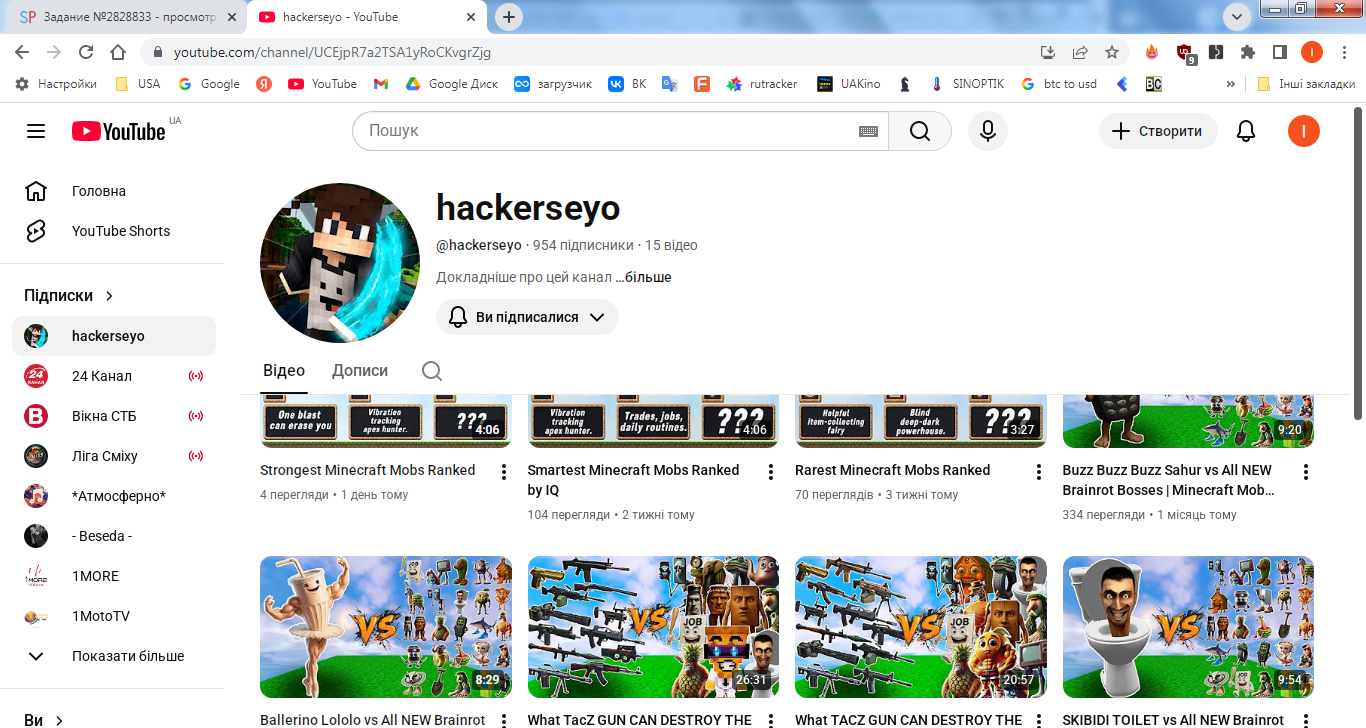Expand the Ви section in sidebar
1366x728 pixels.
click(x=59, y=720)
